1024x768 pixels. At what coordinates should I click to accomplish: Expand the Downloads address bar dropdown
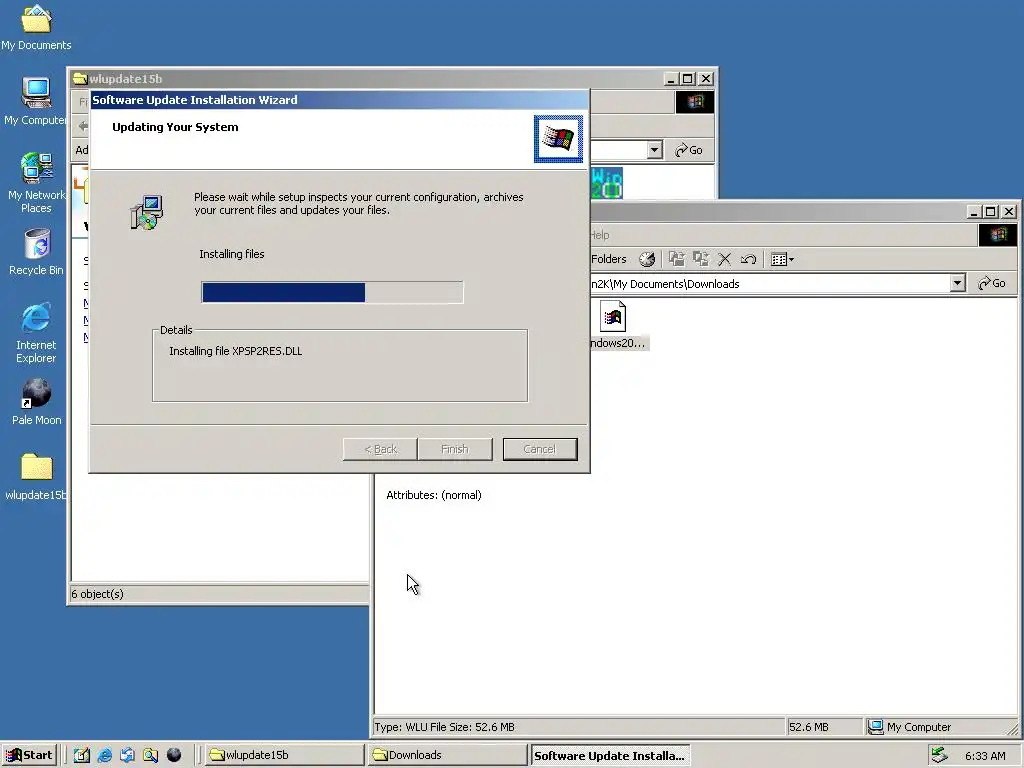click(957, 283)
